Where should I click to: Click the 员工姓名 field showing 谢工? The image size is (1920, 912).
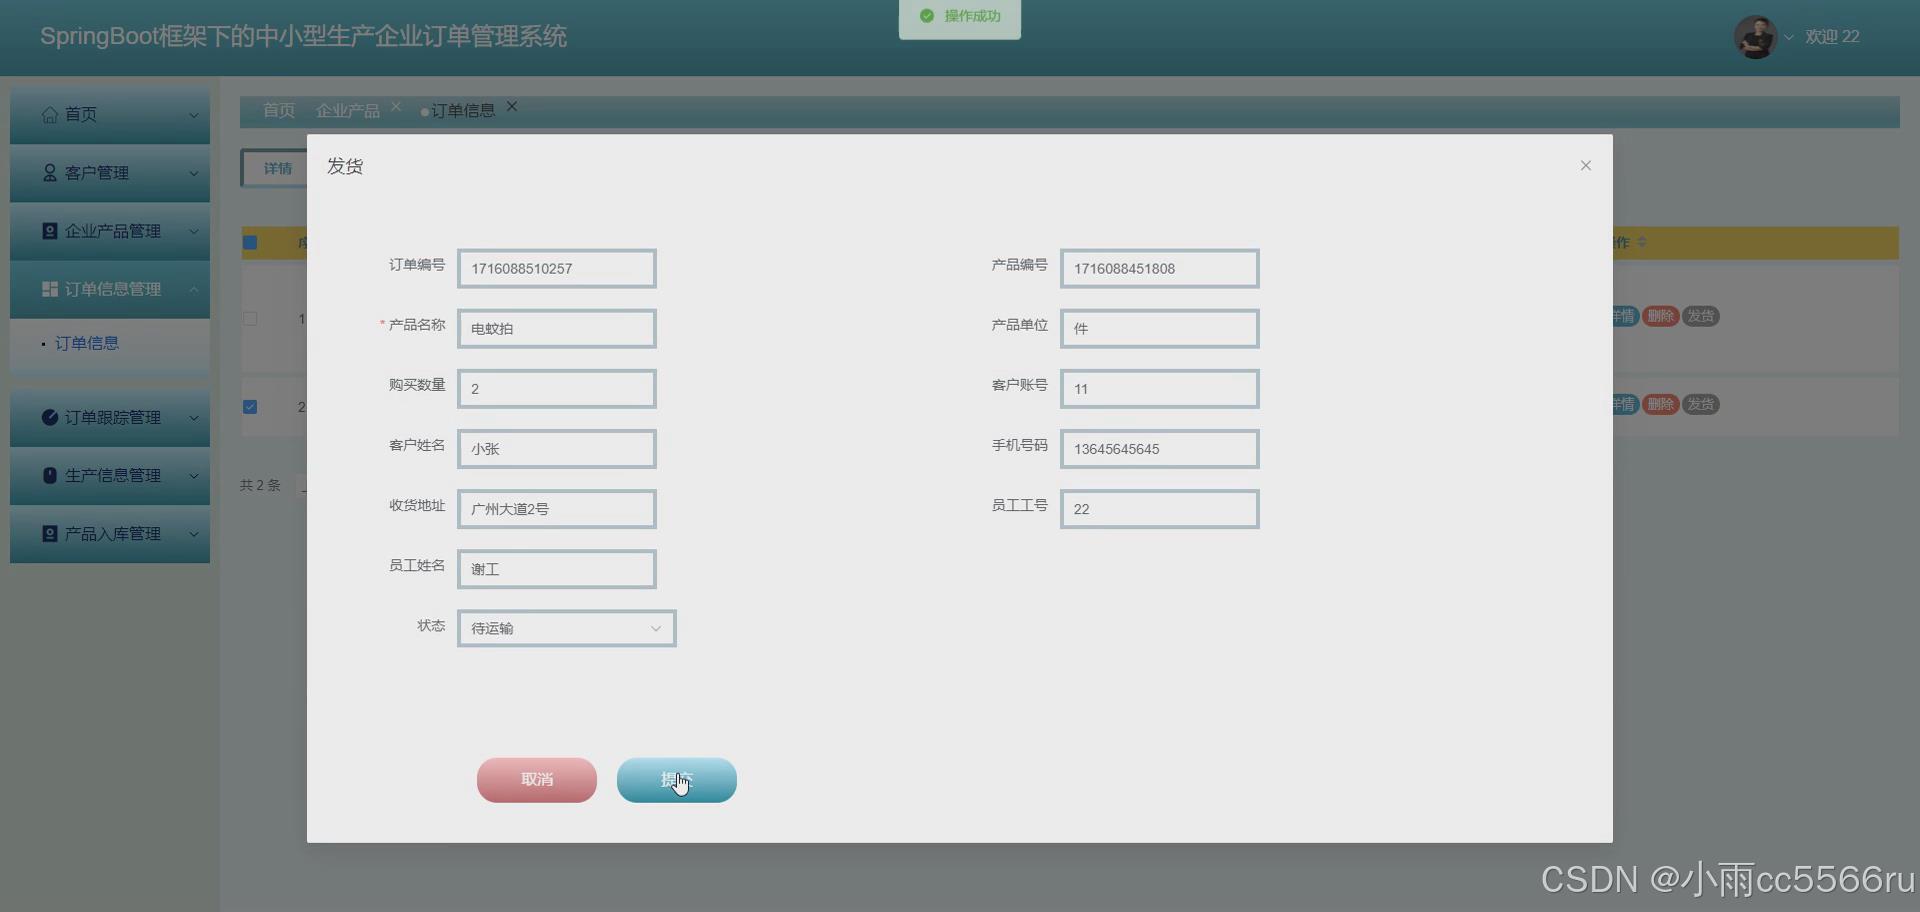[557, 569]
